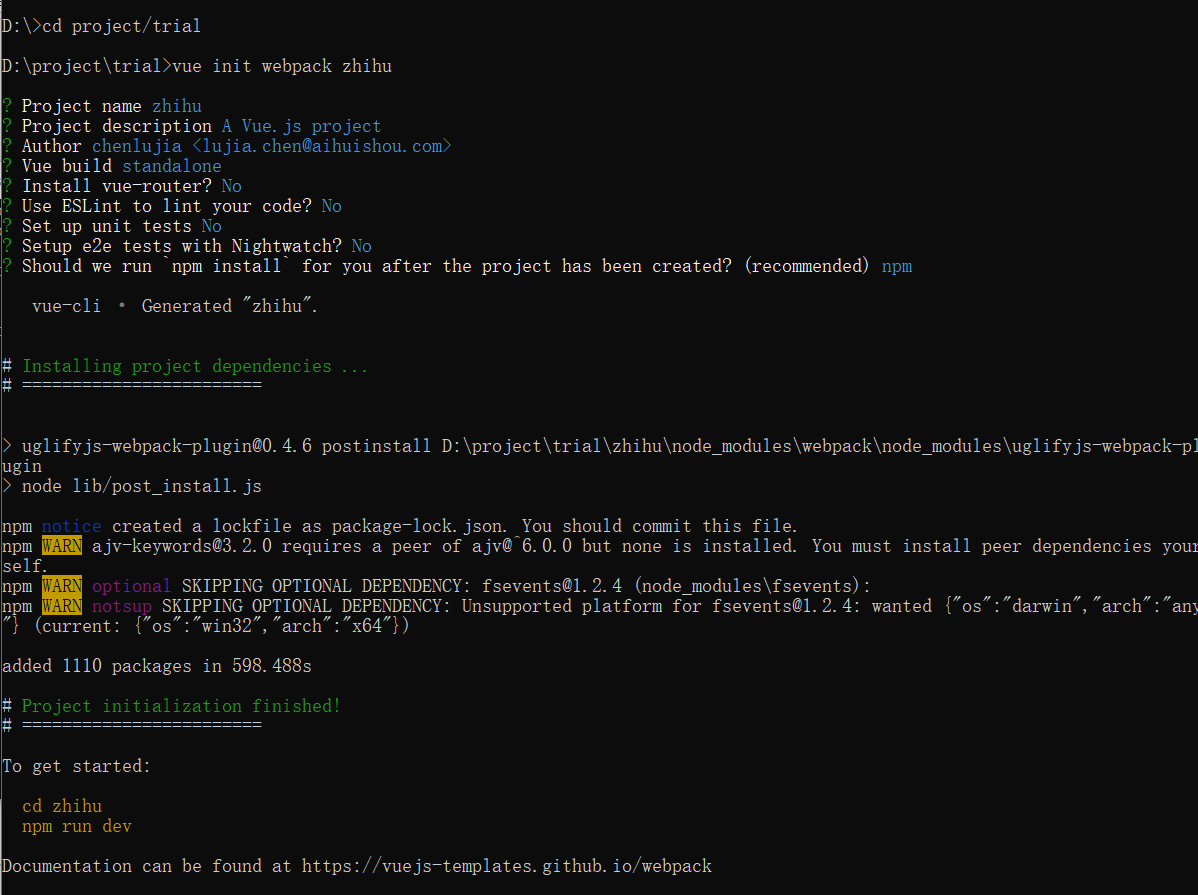Click the WARN badge on the ajv-keywords line
The image size is (1198, 895).
pyautogui.click(x=62, y=546)
